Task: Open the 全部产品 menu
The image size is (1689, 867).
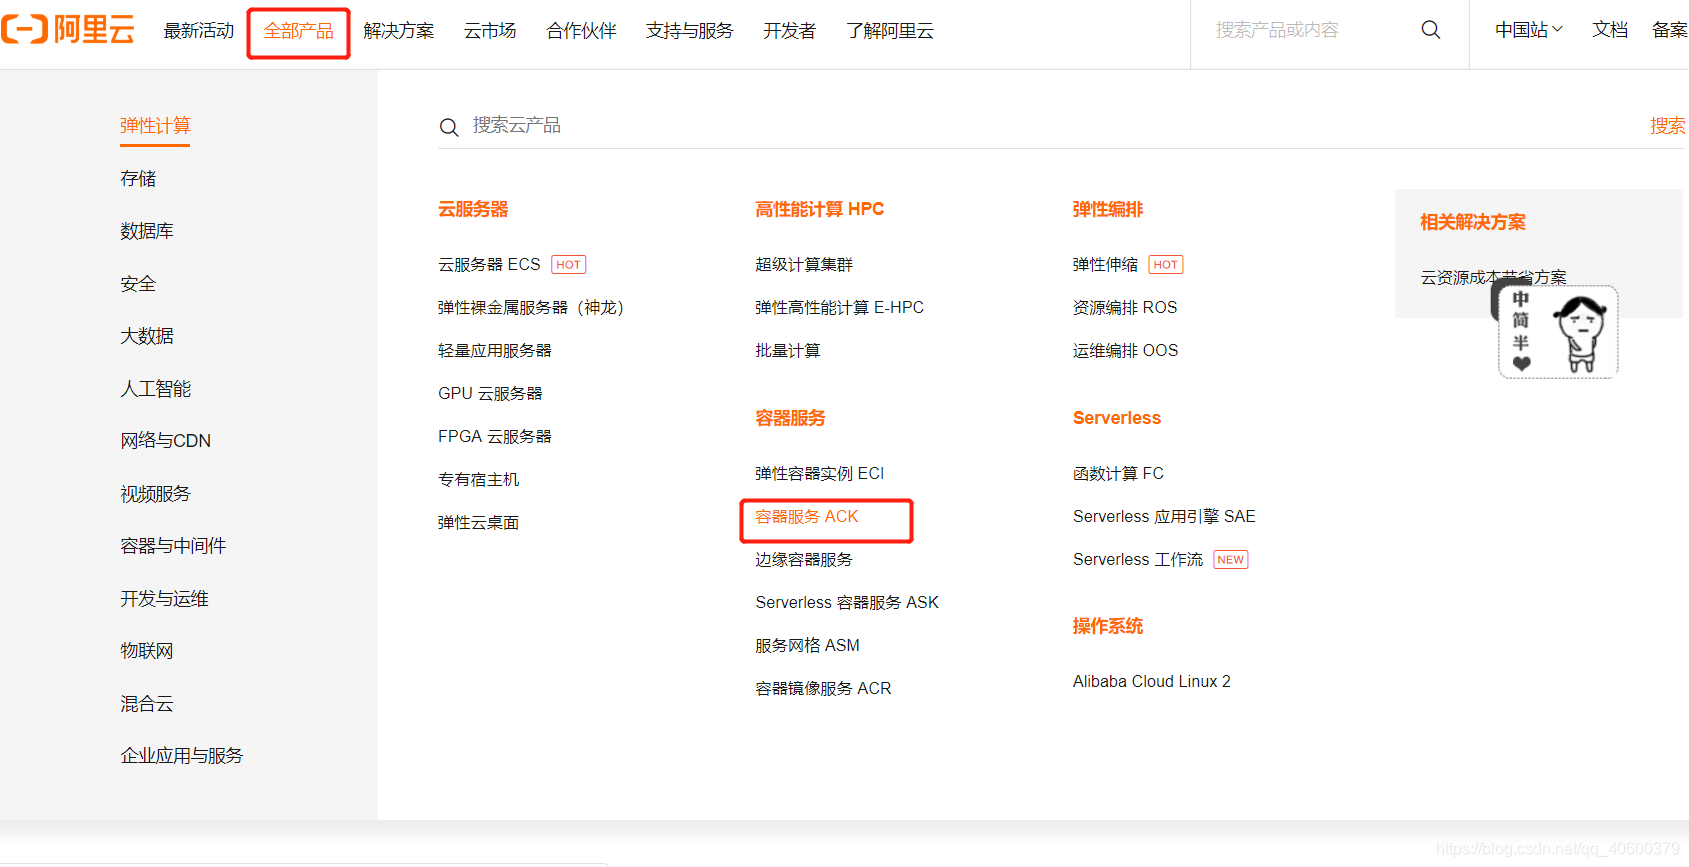Action: (x=298, y=31)
